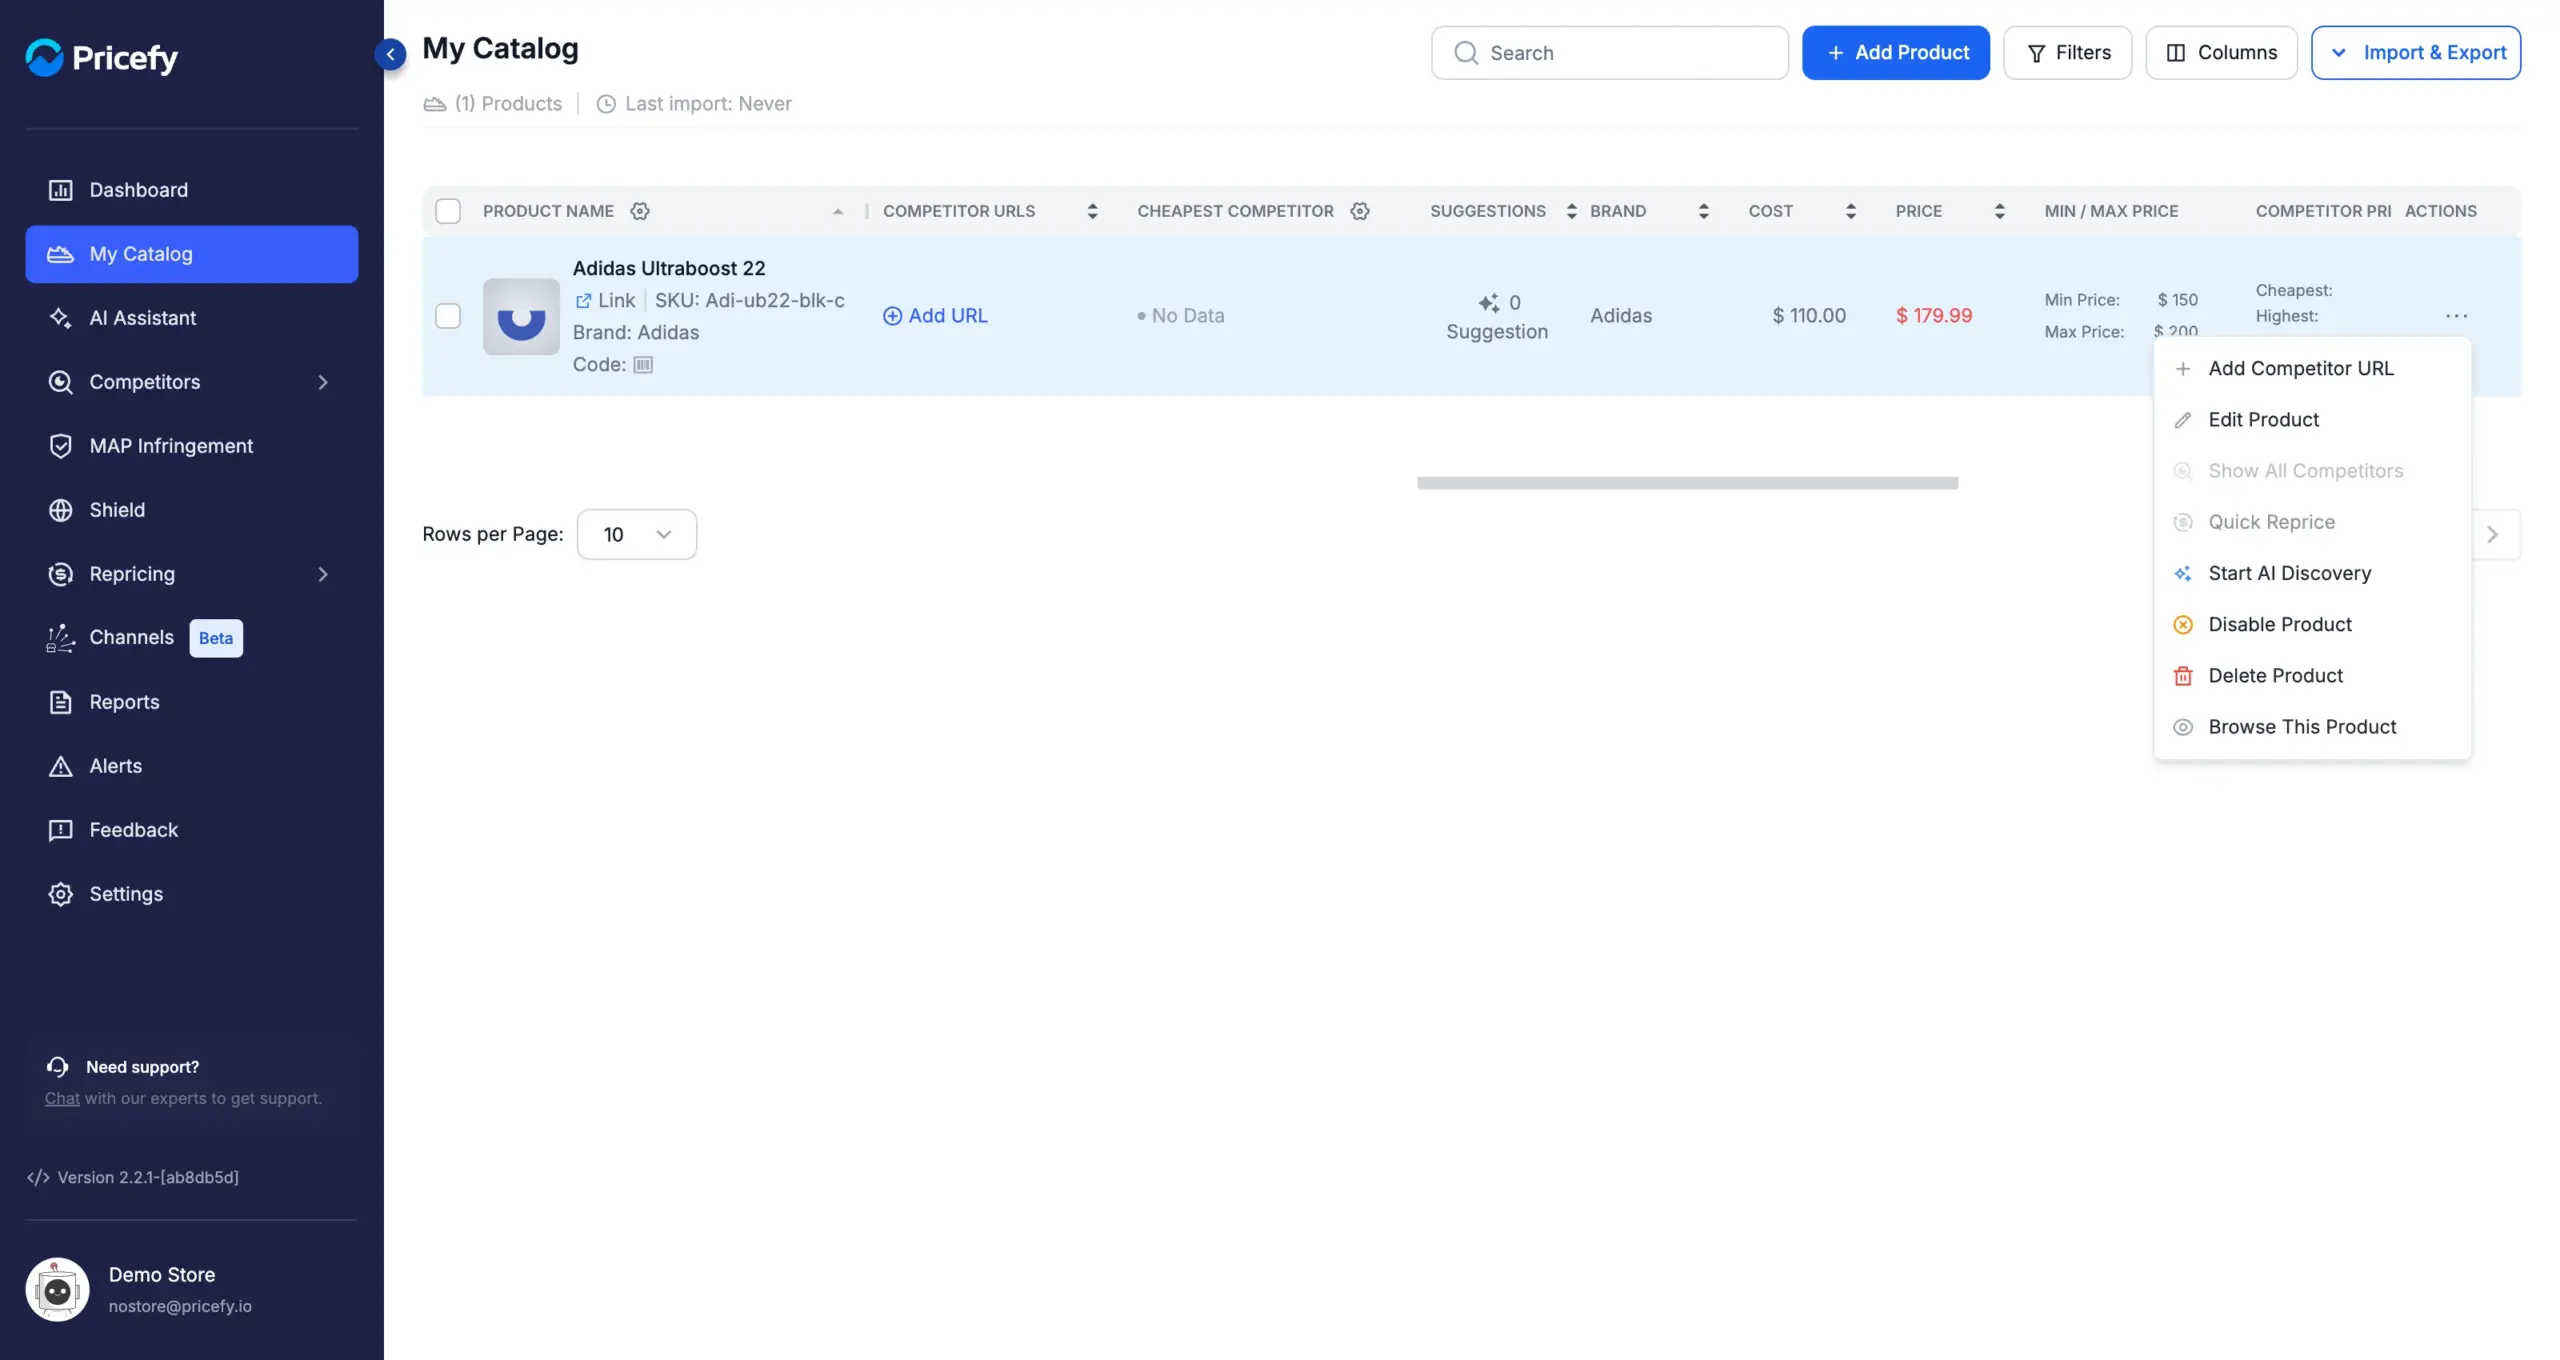Click the Dashboard chart icon

(61, 190)
